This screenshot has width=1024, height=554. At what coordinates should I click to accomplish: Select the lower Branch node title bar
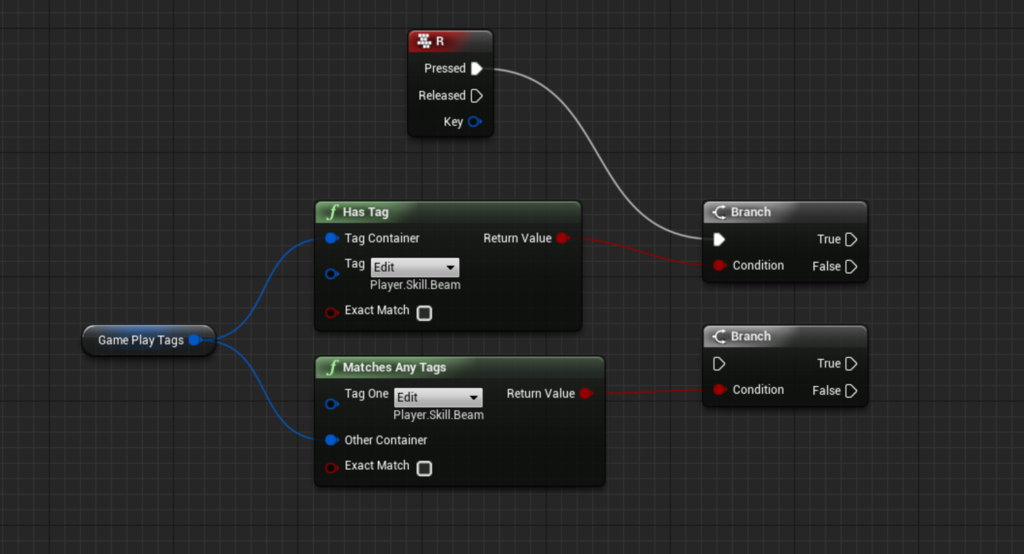(x=785, y=336)
